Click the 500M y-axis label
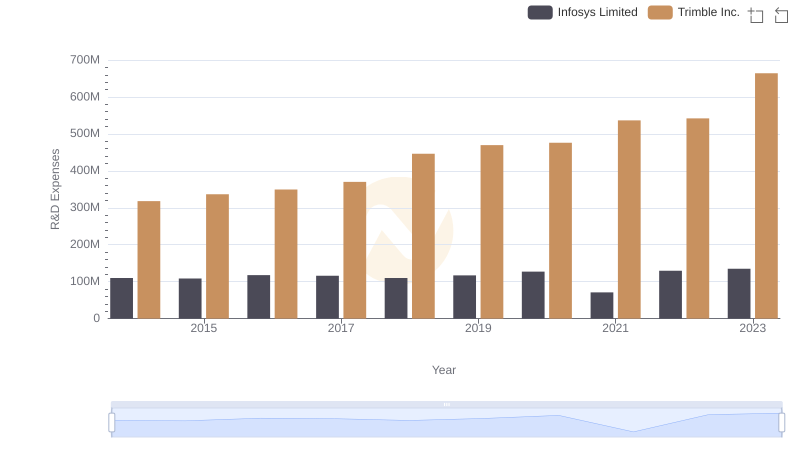This screenshot has width=800, height=461. [x=85, y=134]
